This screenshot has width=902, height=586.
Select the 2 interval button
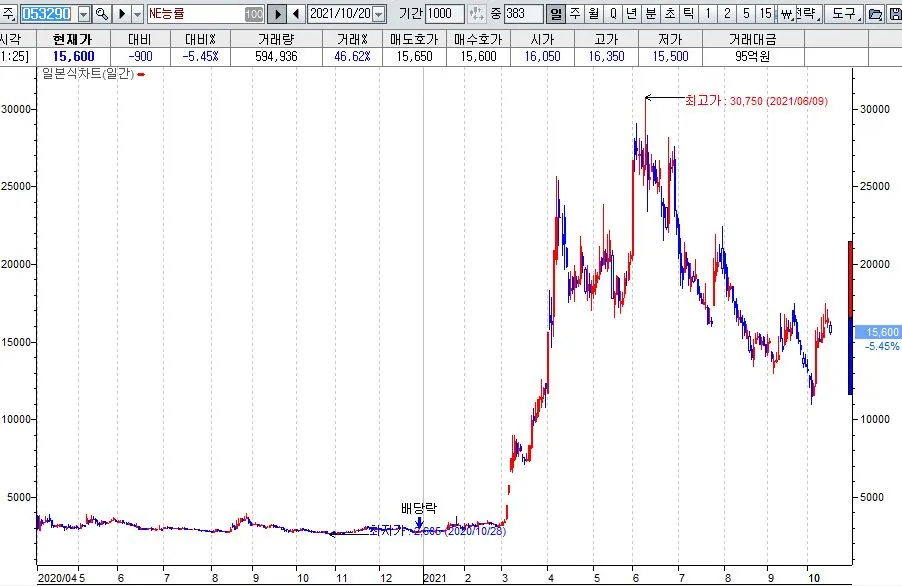click(727, 13)
